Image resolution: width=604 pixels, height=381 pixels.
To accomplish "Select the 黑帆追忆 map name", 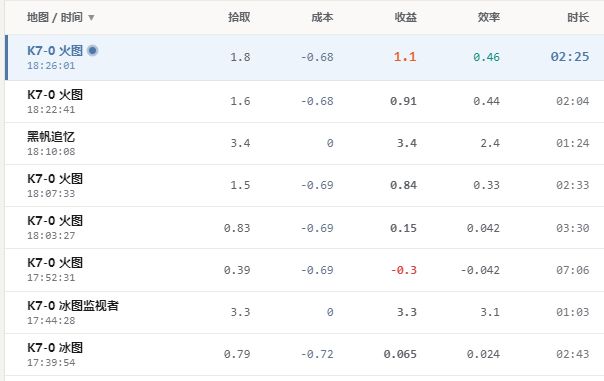I will tap(51, 137).
